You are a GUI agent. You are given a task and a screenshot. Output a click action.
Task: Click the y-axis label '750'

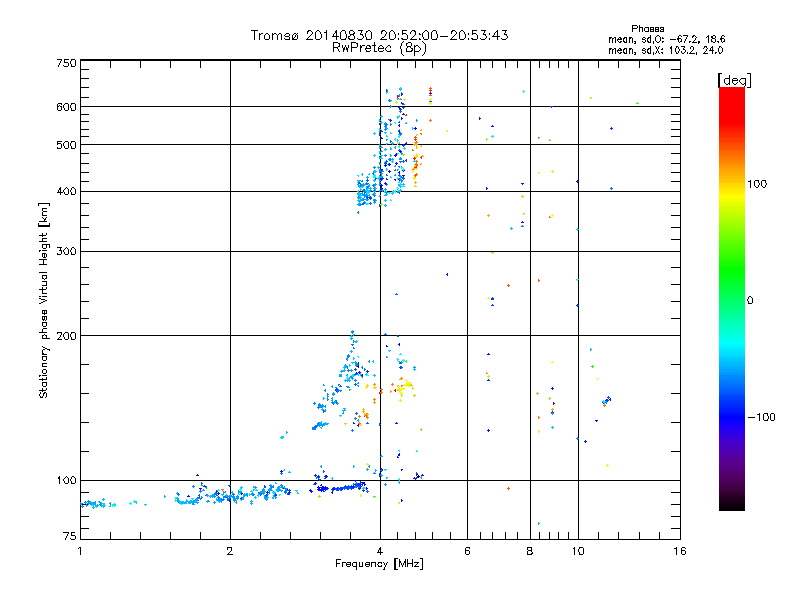point(66,63)
